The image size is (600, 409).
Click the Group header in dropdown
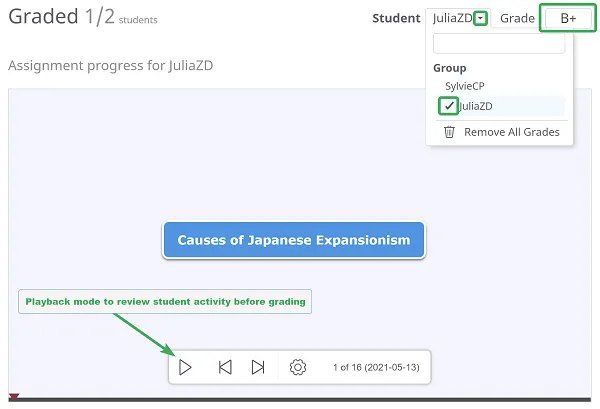click(x=449, y=68)
